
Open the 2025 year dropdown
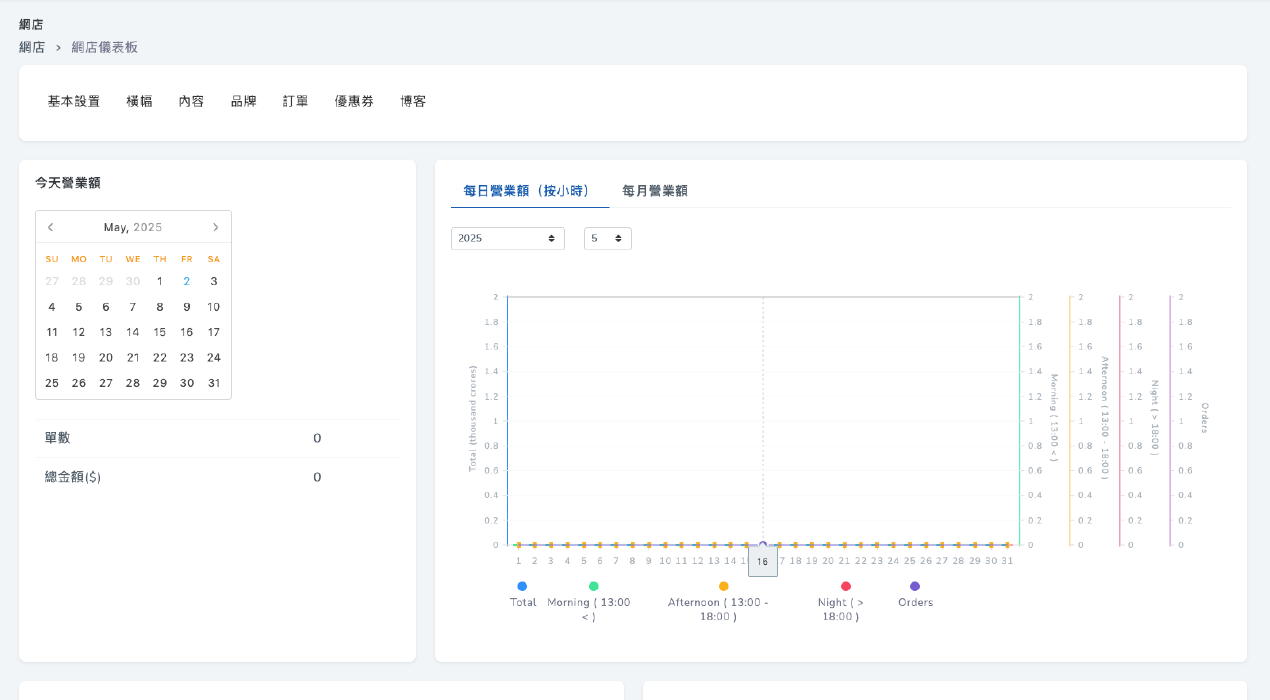click(x=507, y=238)
